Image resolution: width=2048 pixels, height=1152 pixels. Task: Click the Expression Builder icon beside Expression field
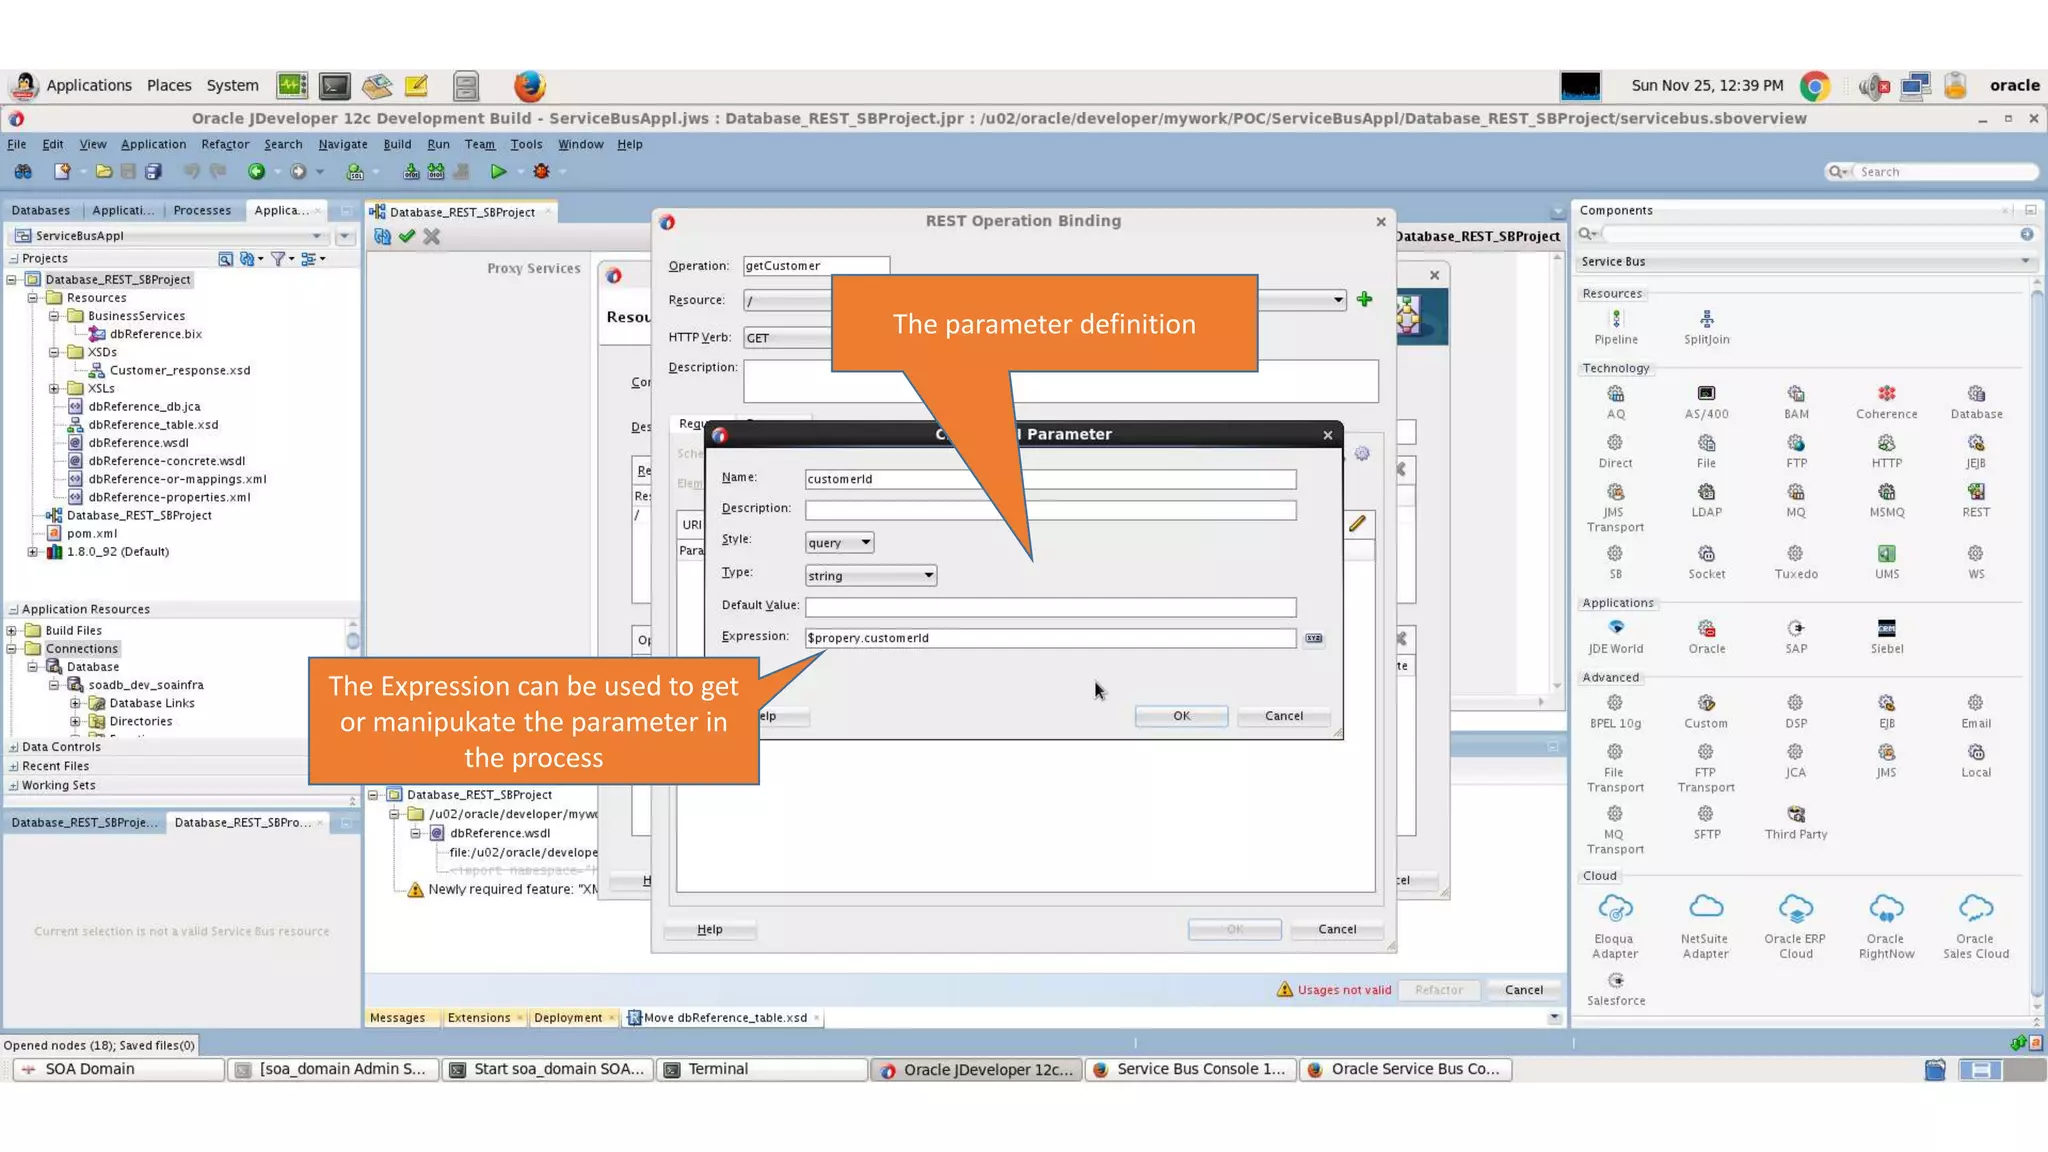[1313, 638]
